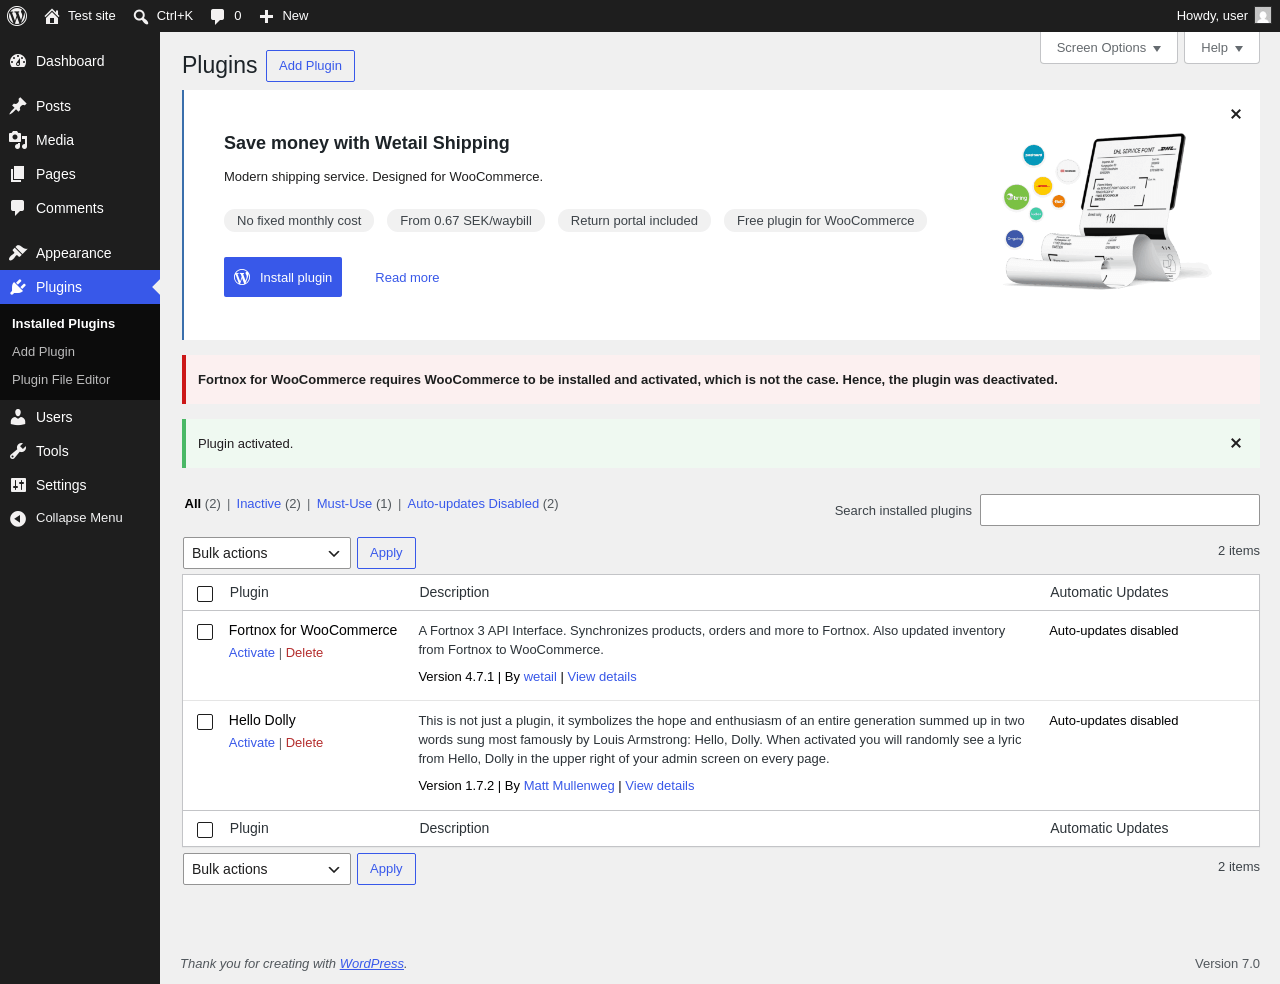Tick the select-all checkbox in table footer
Image resolution: width=1280 pixels, height=984 pixels.
[x=205, y=830]
